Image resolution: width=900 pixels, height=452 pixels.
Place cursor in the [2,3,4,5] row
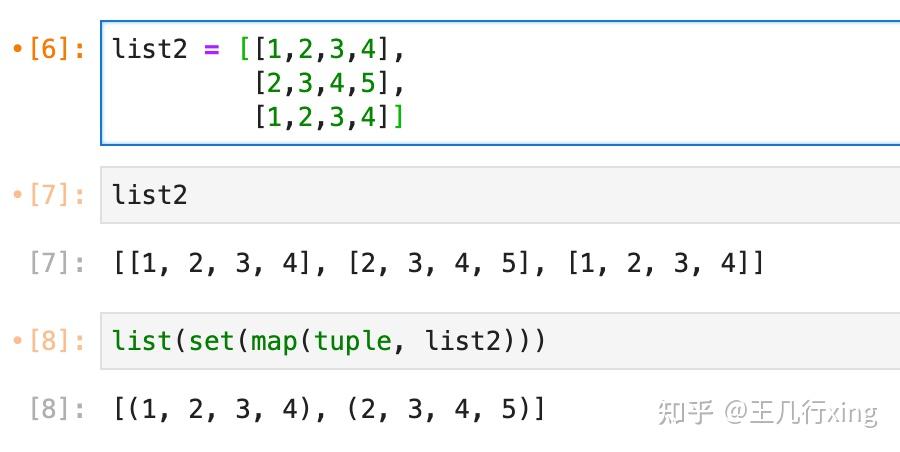(329, 83)
